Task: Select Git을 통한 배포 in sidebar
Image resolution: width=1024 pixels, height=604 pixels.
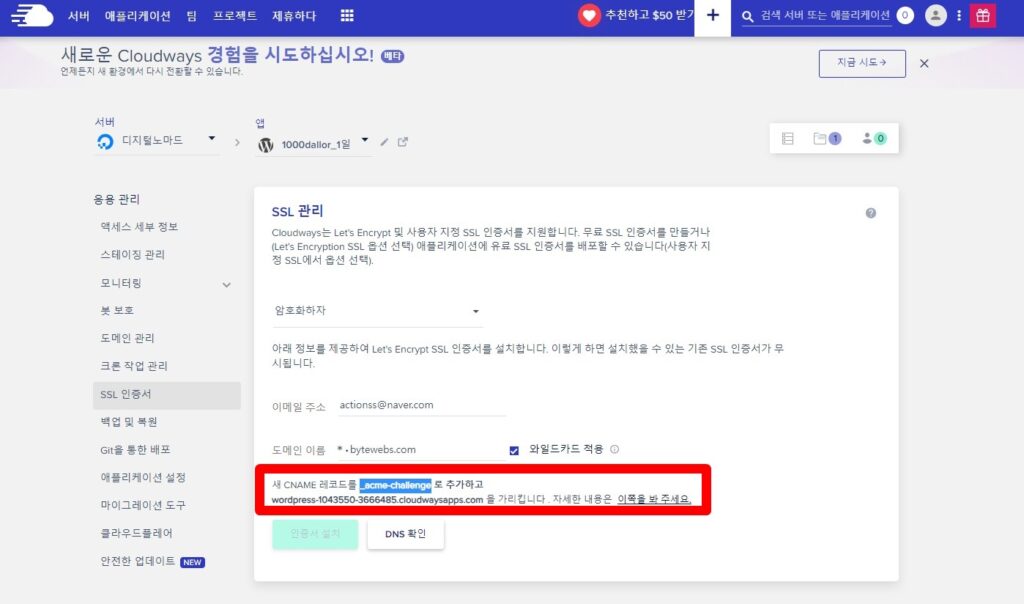Action: click(x=135, y=450)
